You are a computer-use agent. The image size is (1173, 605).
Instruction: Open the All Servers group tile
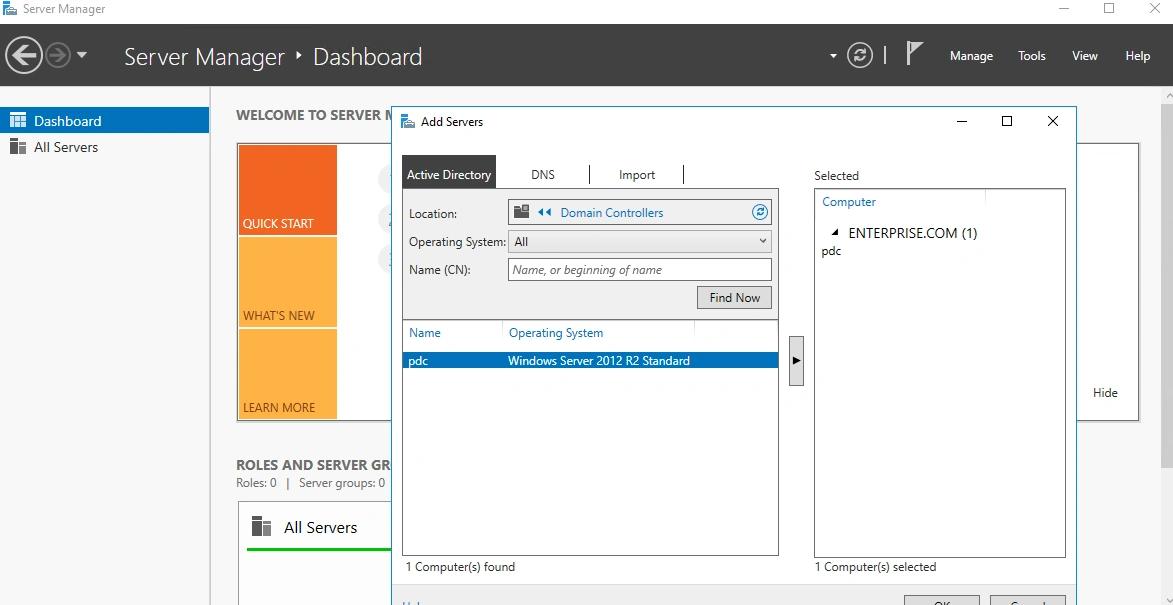320,527
